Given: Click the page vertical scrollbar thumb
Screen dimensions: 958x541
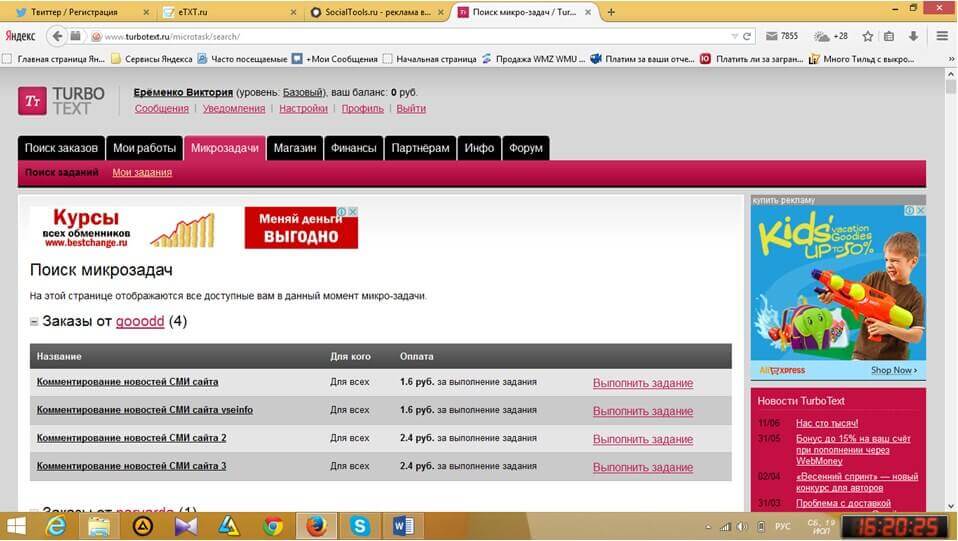Looking at the screenshot, I should [951, 87].
